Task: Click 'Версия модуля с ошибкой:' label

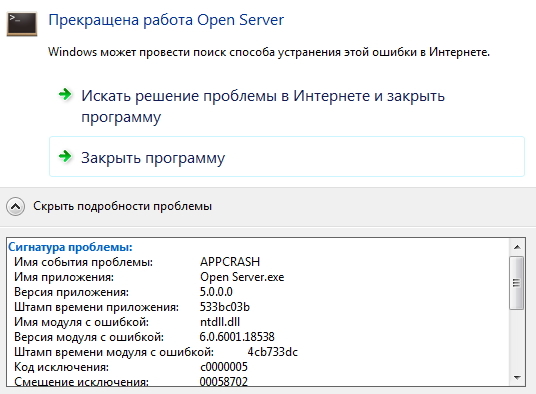Action: click(x=89, y=337)
